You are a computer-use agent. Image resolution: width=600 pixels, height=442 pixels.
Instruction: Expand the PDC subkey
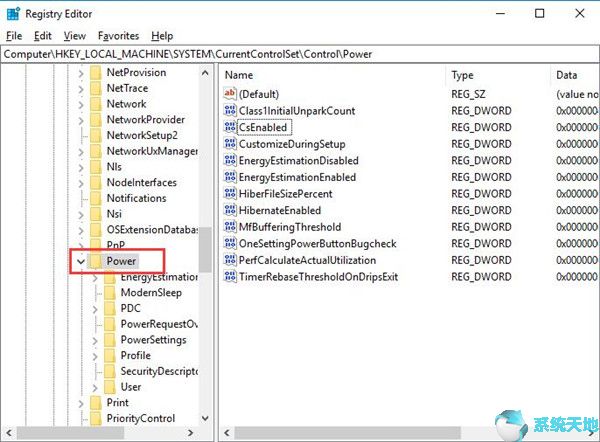point(95,309)
